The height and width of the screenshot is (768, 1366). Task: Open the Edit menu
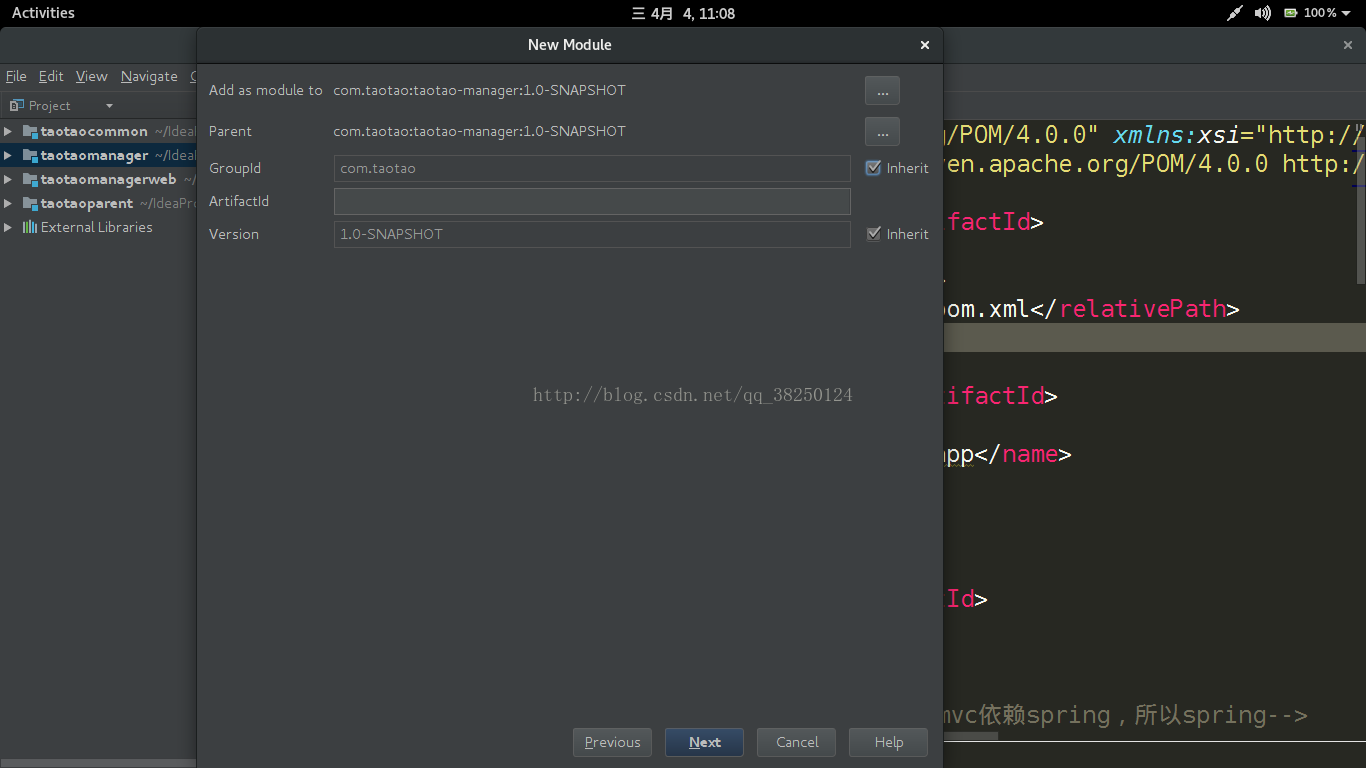[51, 76]
